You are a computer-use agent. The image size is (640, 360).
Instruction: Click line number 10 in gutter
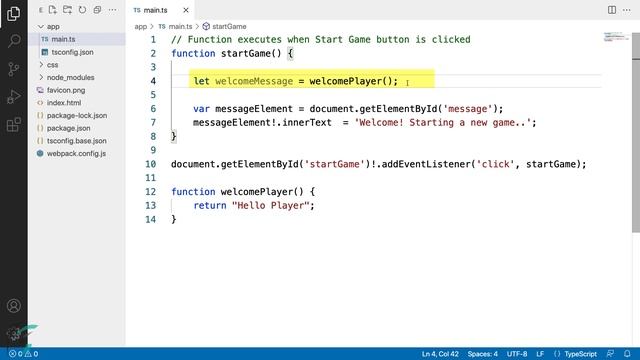(151, 164)
